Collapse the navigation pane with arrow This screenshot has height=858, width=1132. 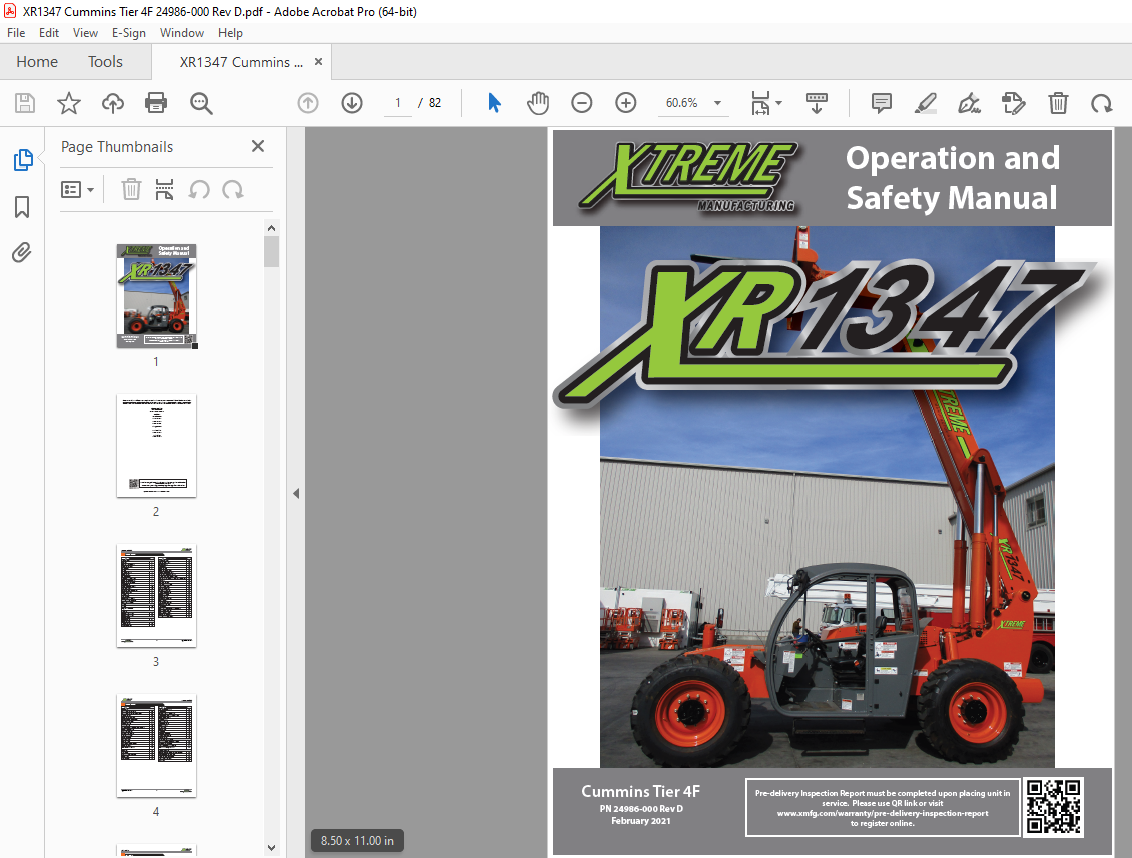pos(296,494)
